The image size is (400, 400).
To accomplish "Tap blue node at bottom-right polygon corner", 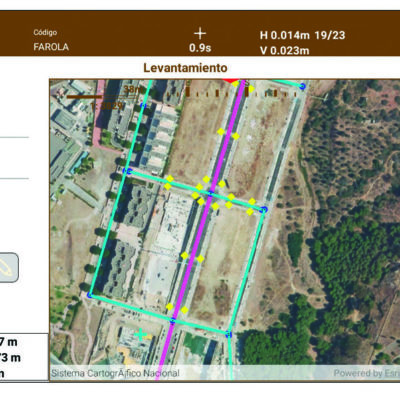I will pos(228,334).
